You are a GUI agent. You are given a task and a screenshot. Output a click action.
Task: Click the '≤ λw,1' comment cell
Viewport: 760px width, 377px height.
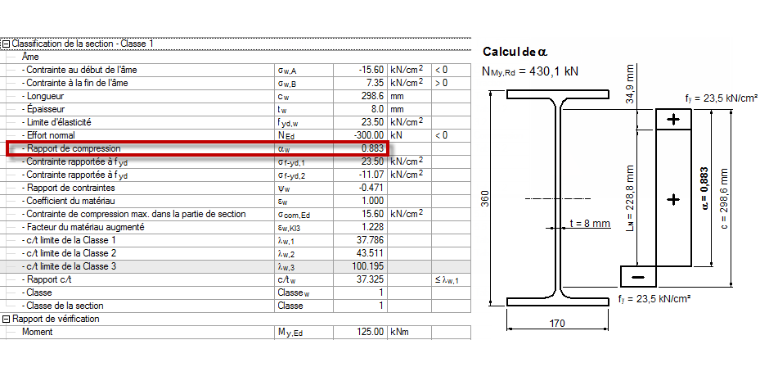point(451,280)
